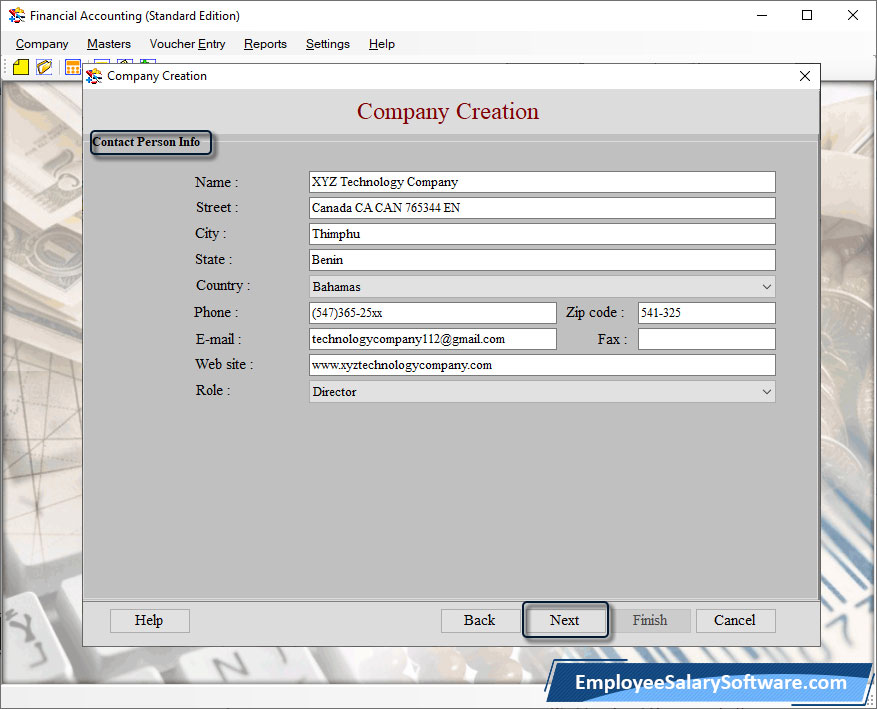877x709 pixels.
Task: Open the Company menu
Action: pos(42,44)
